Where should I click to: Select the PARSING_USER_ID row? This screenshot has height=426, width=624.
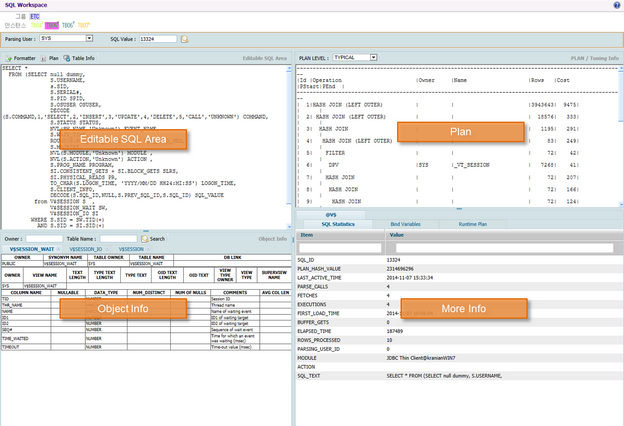[x=460, y=349]
